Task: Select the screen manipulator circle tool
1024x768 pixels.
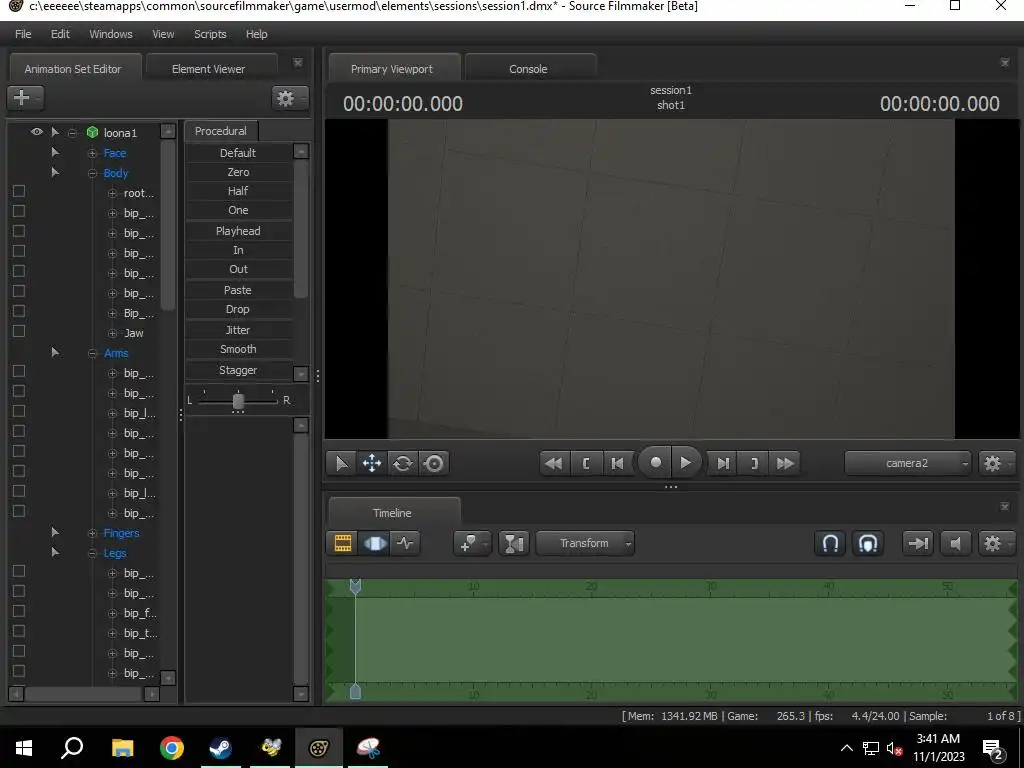Action: click(x=434, y=464)
